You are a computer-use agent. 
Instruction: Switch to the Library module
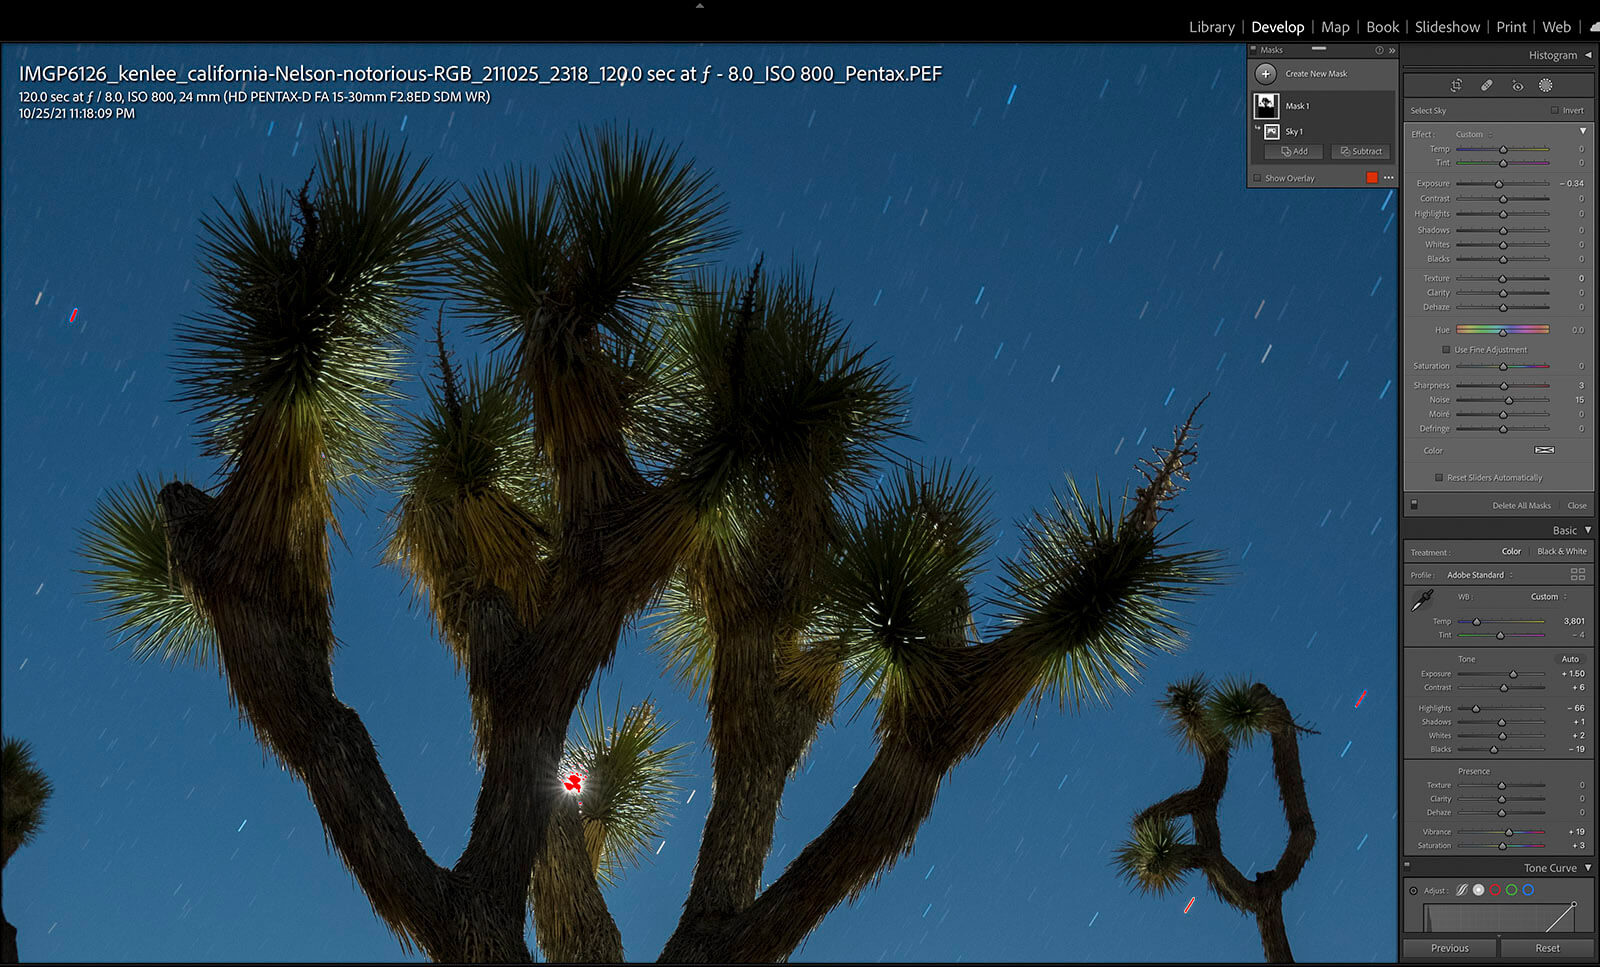pyautogui.click(x=1211, y=27)
